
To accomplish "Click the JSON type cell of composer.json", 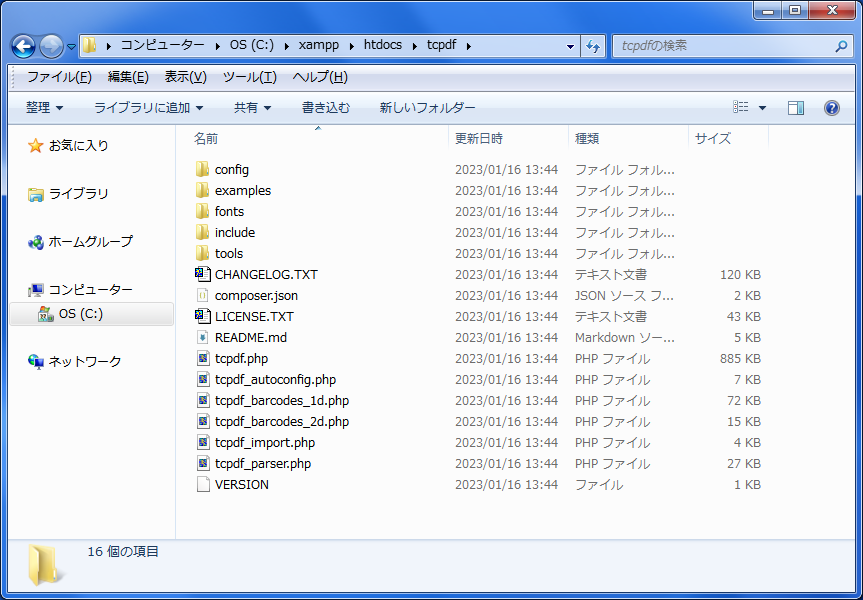I will pyautogui.click(x=624, y=296).
